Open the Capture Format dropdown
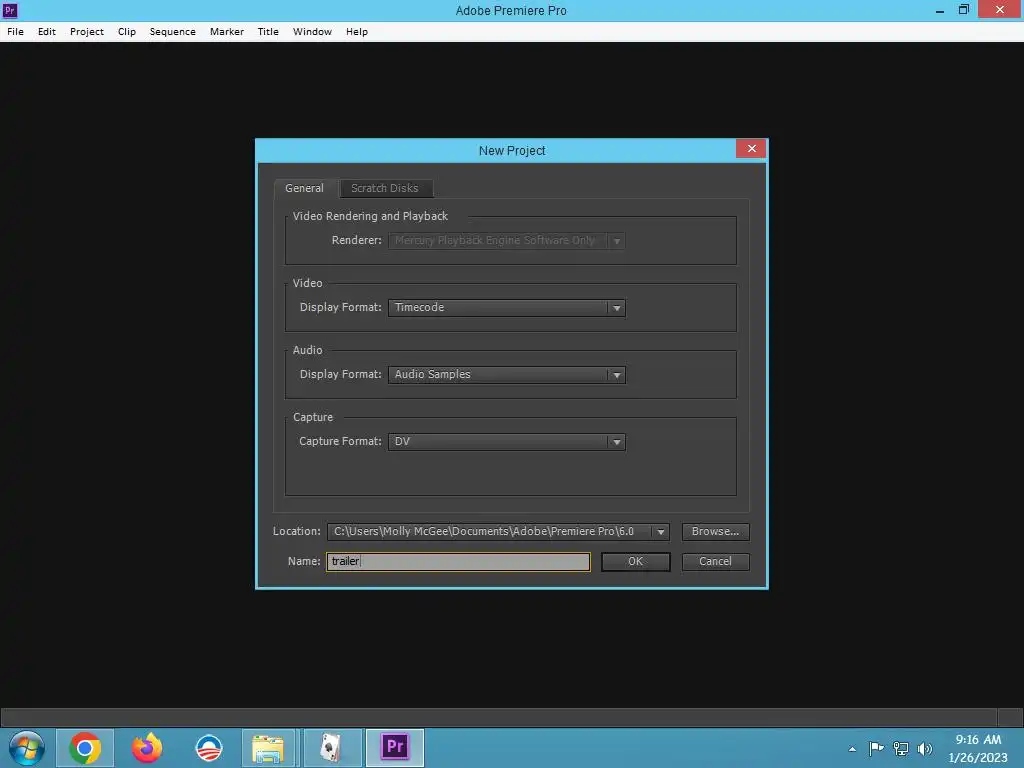Screen dimensions: 1024x768 507,441
